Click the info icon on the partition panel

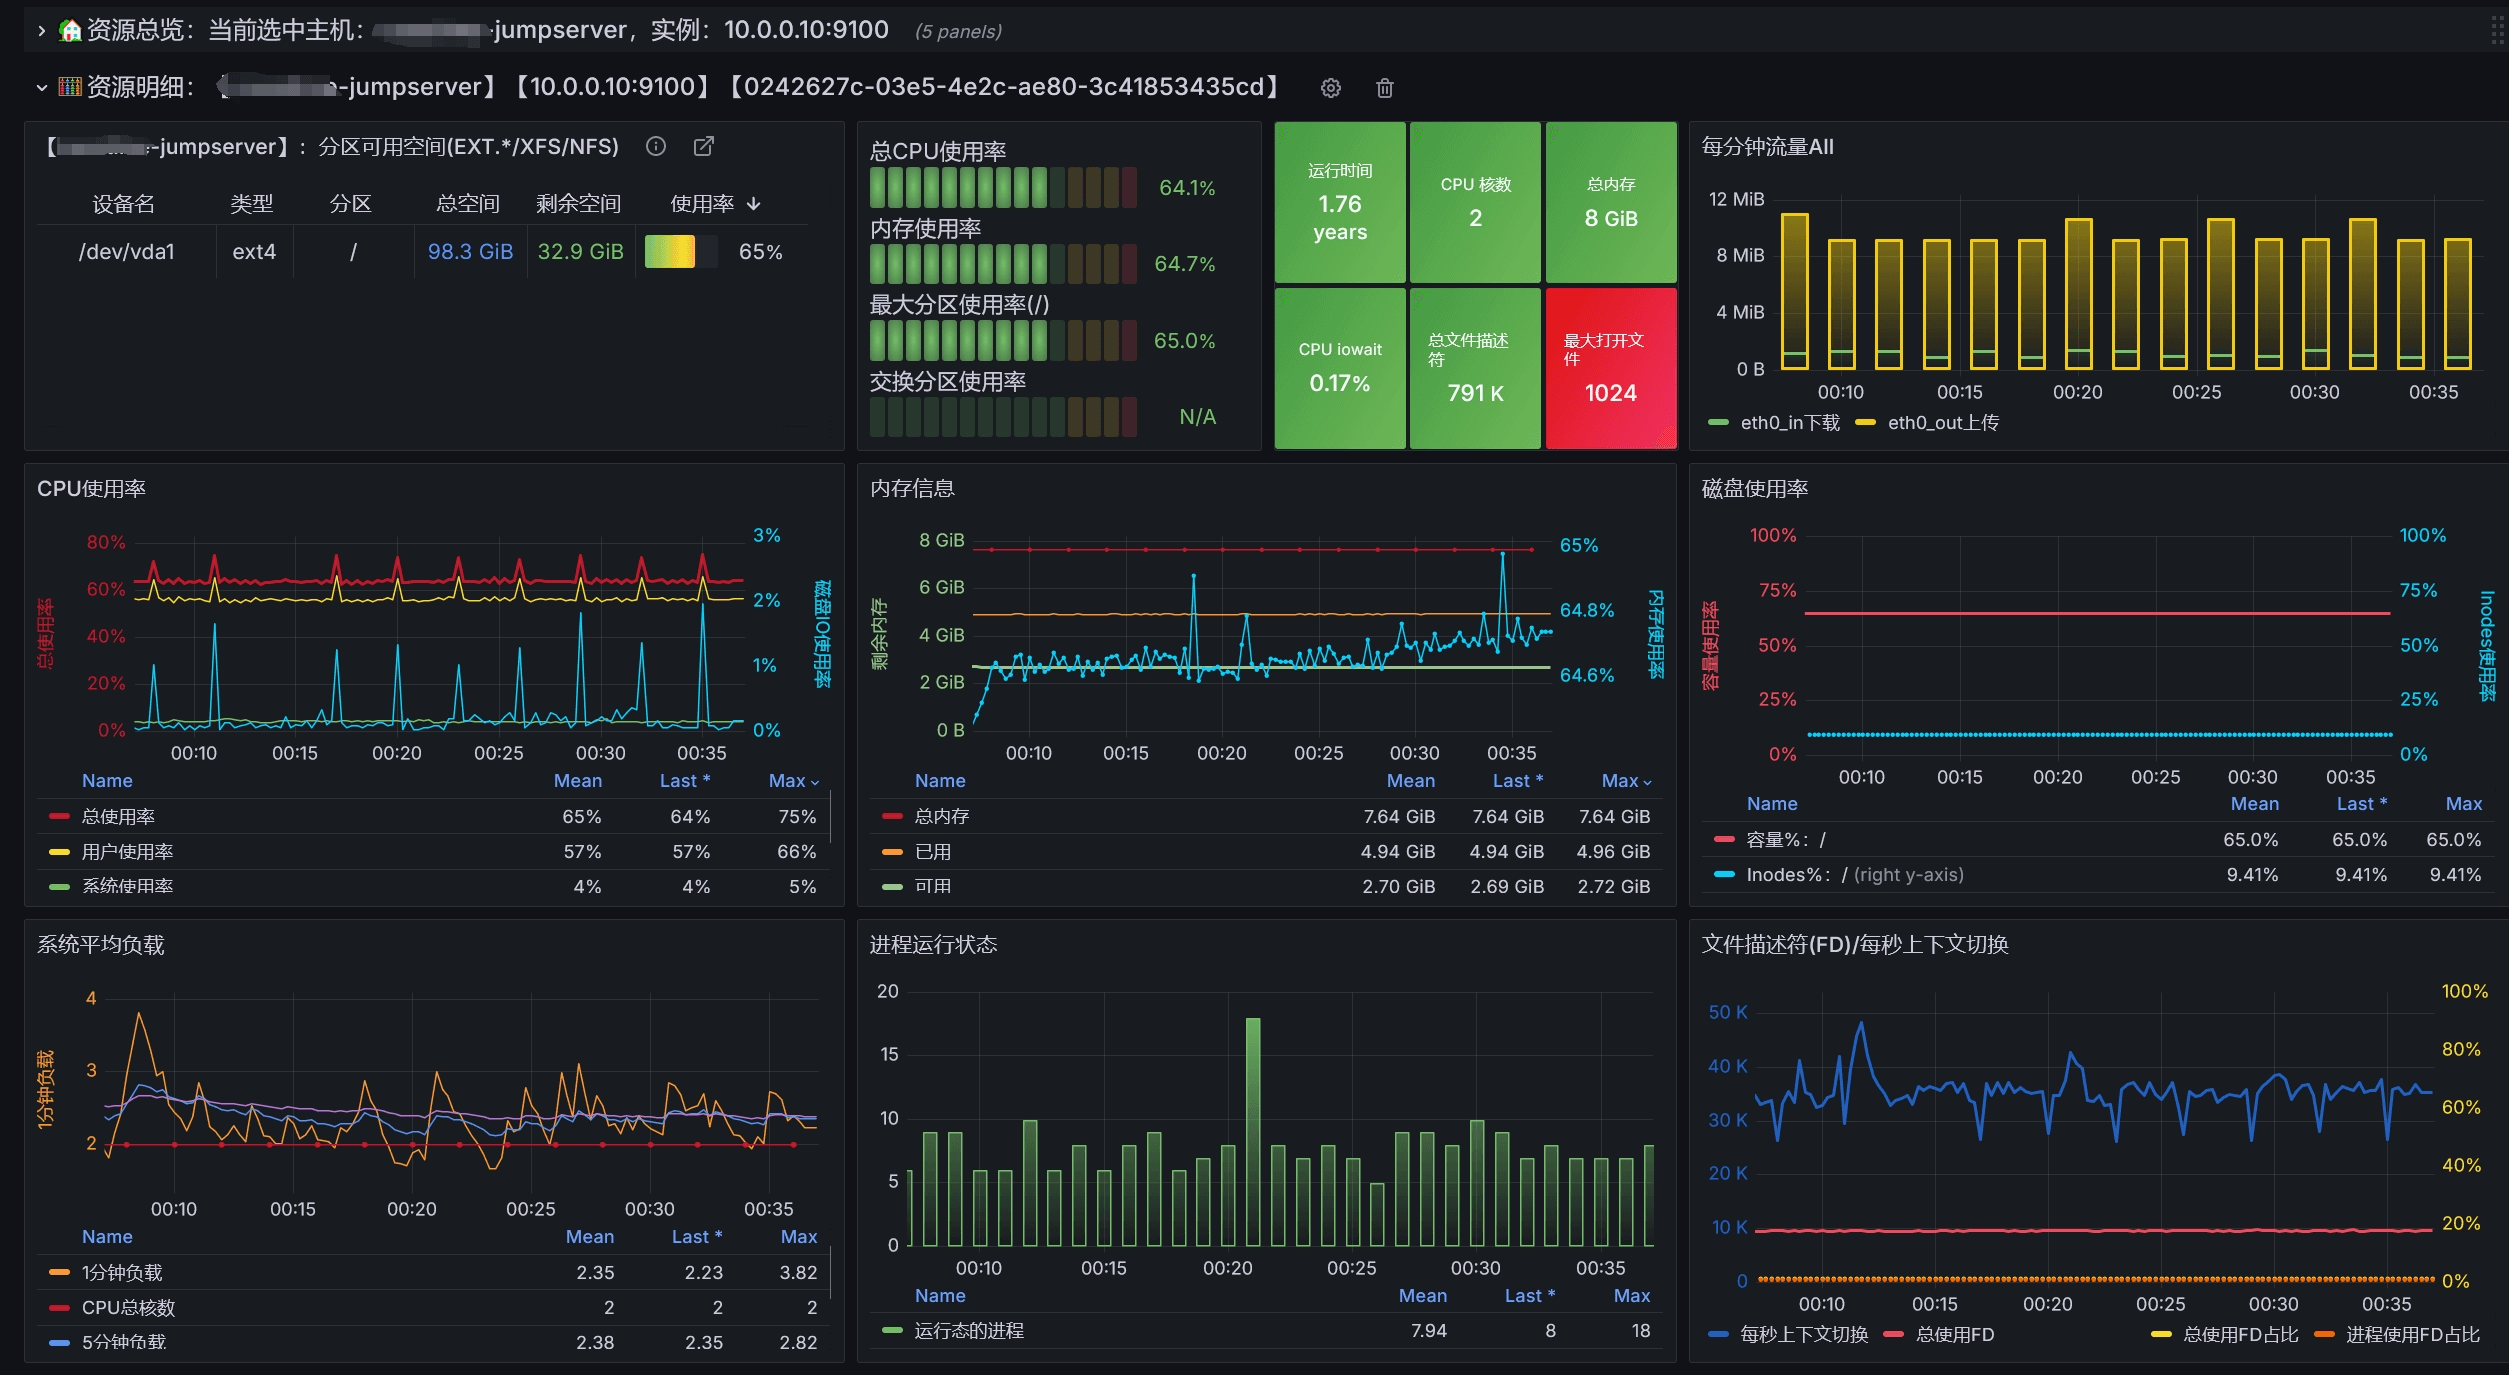[x=656, y=147]
